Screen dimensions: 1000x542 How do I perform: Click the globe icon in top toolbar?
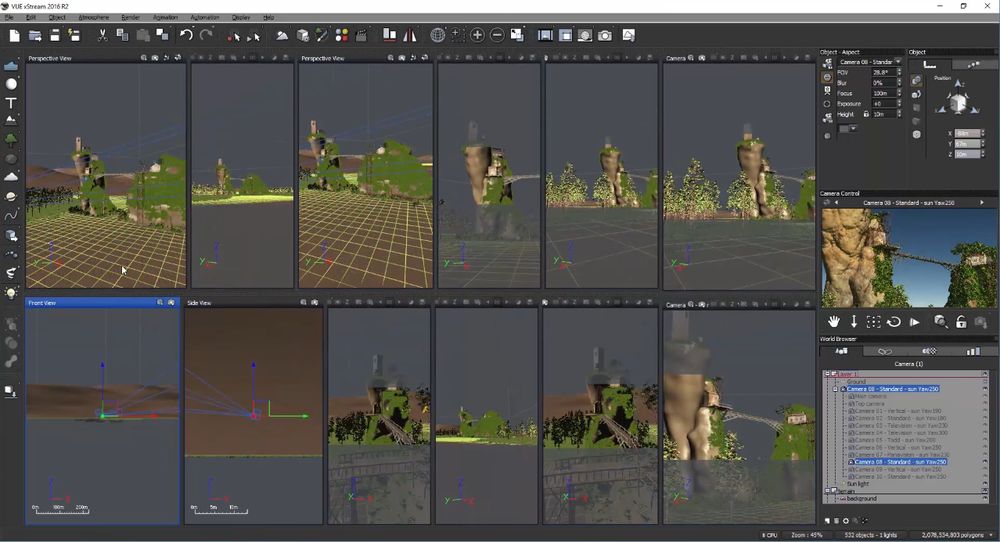coord(437,35)
